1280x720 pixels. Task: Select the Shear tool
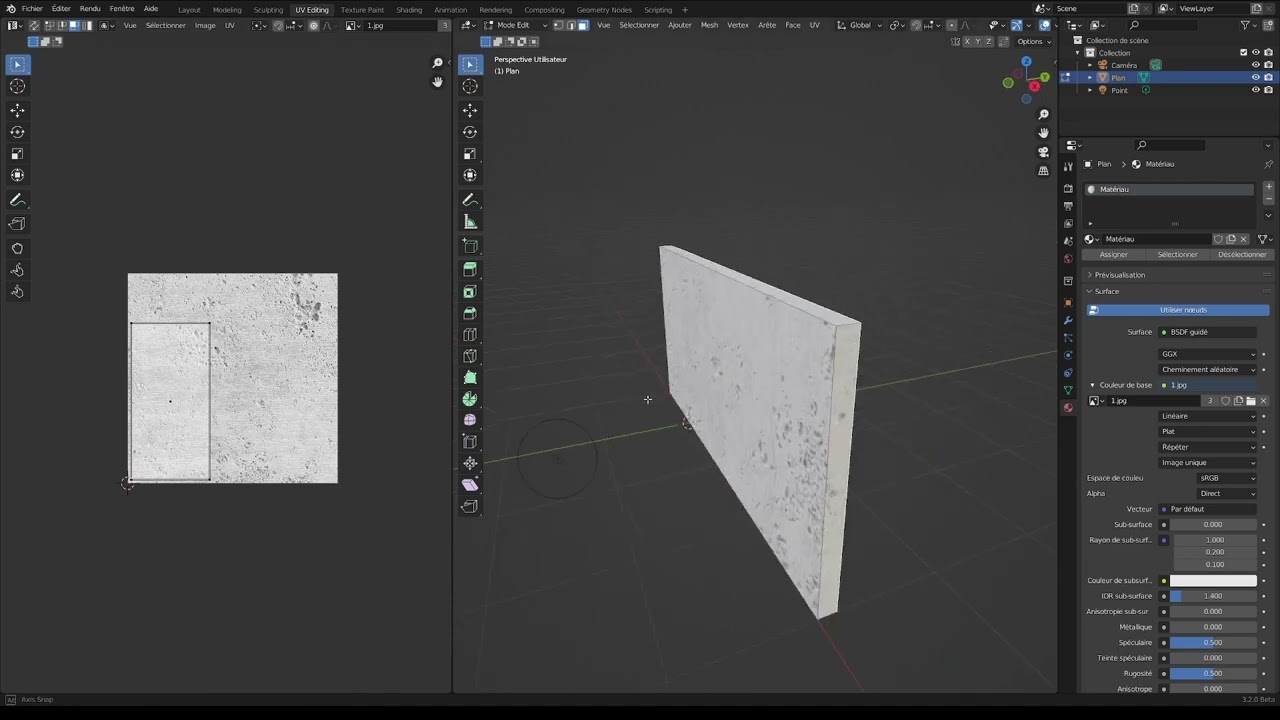click(x=470, y=485)
